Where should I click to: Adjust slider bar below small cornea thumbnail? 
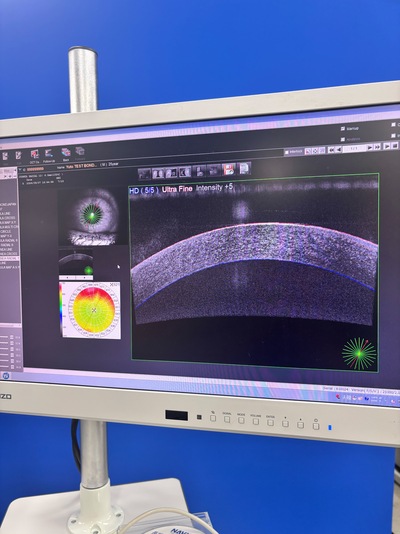pos(76,278)
